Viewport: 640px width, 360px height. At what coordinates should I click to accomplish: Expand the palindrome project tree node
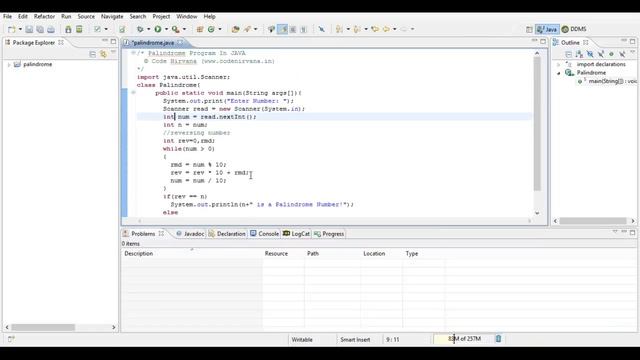pyautogui.click(x=9, y=64)
